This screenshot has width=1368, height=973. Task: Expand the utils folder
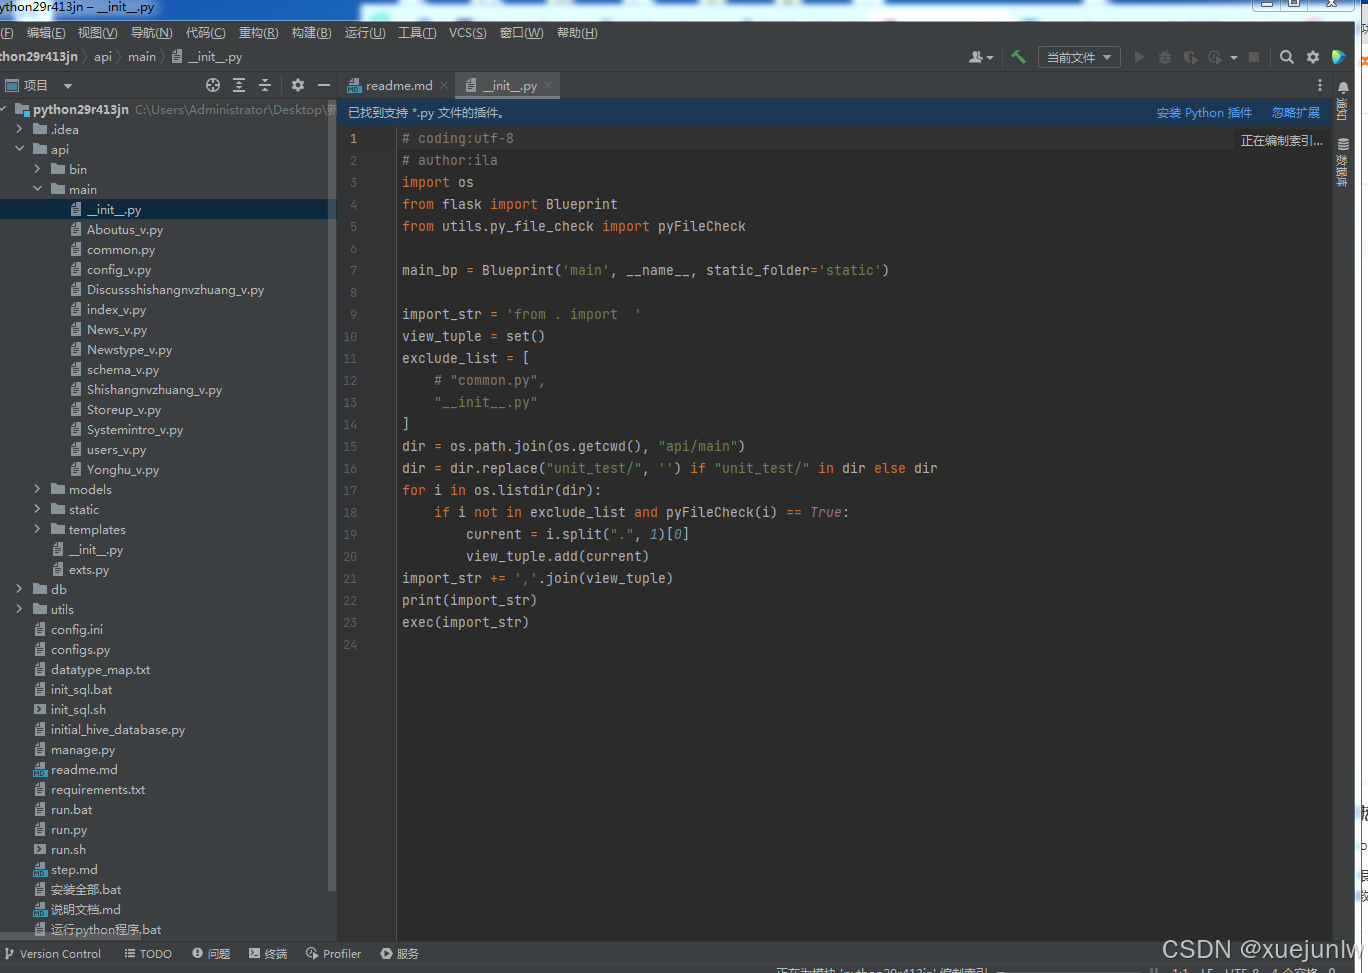pos(19,609)
